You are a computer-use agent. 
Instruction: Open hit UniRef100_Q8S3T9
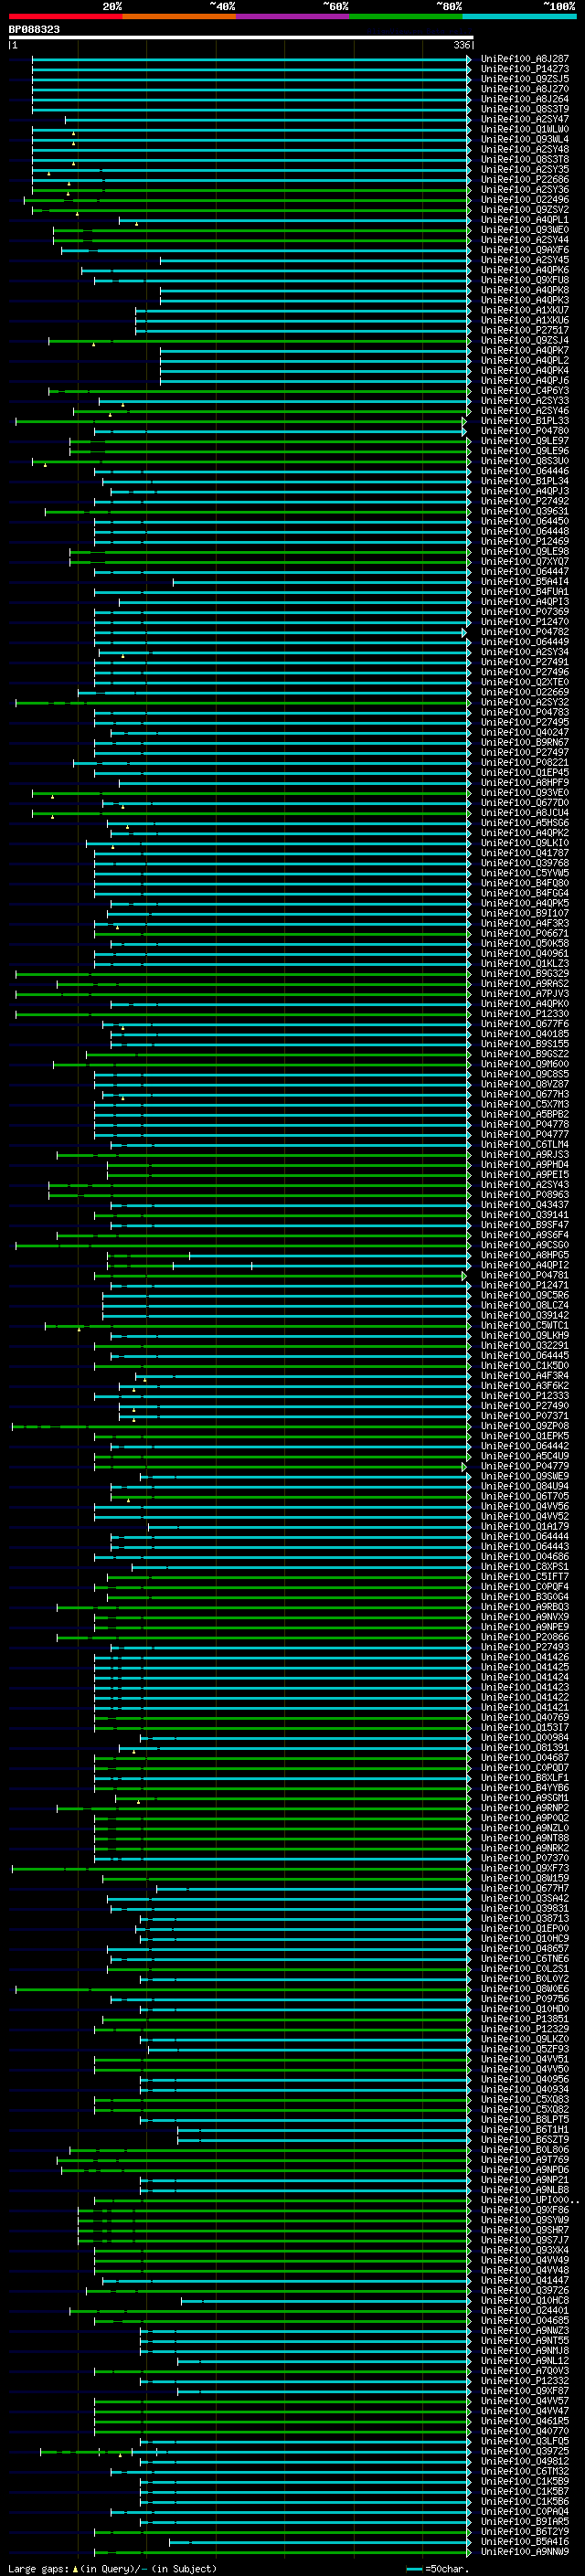click(x=525, y=109)
